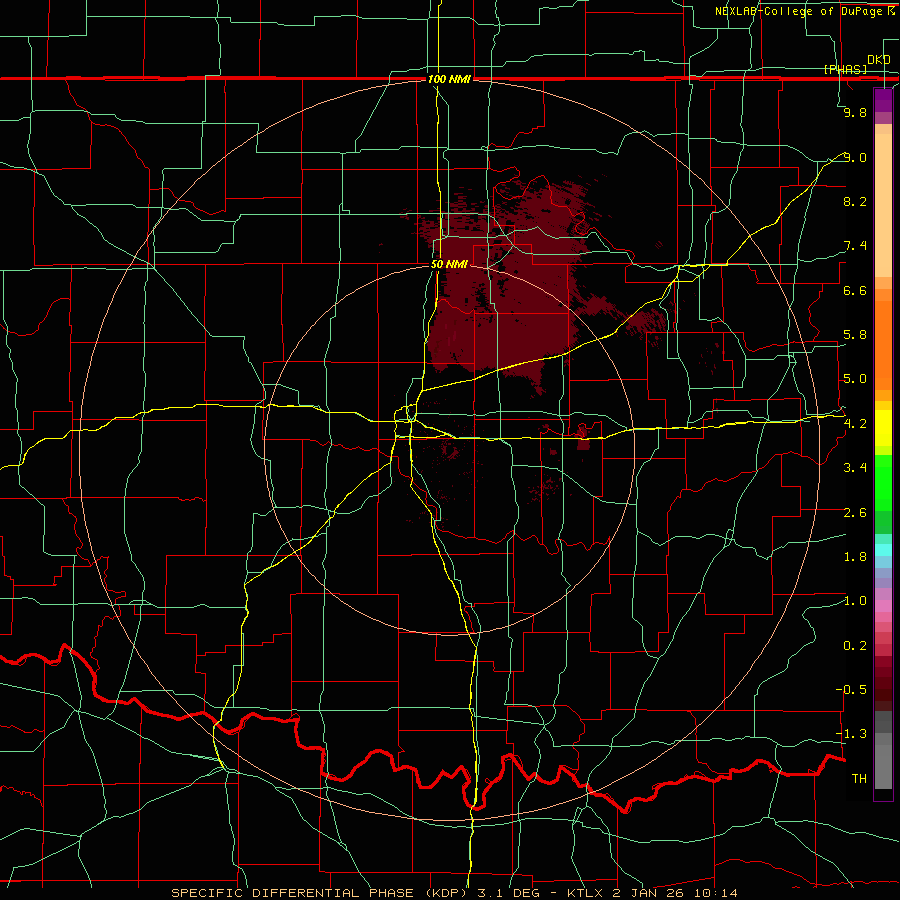Pick the pink swatch on the color bar
The image size is (900, 900).
point(883,606)
